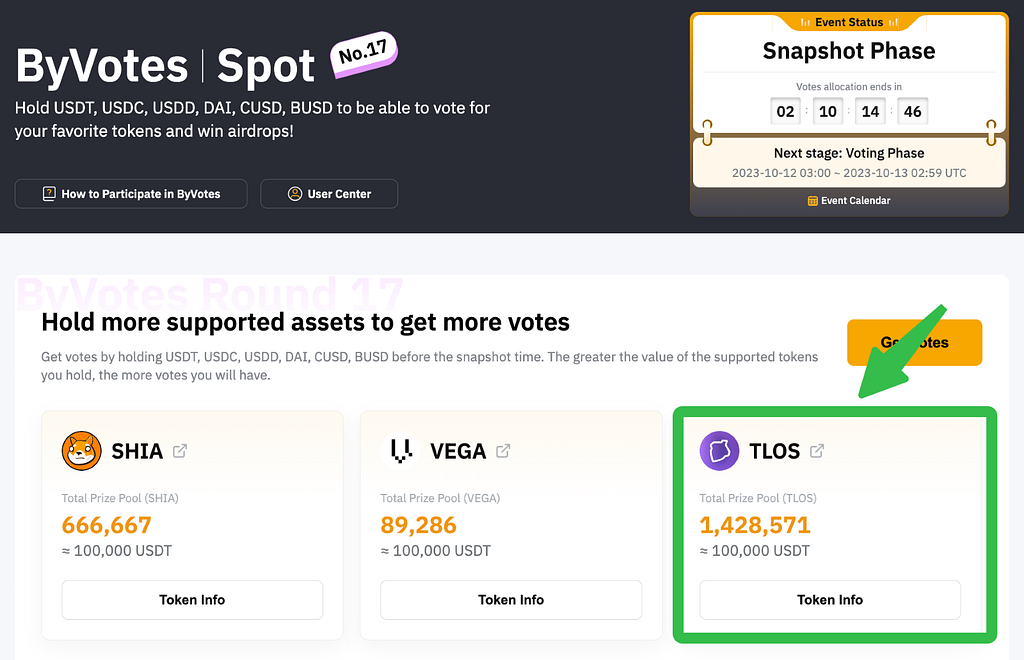Screen dimensions: 1024x660
Task: Click the VEGA token logo
Action: click(400, 451)
